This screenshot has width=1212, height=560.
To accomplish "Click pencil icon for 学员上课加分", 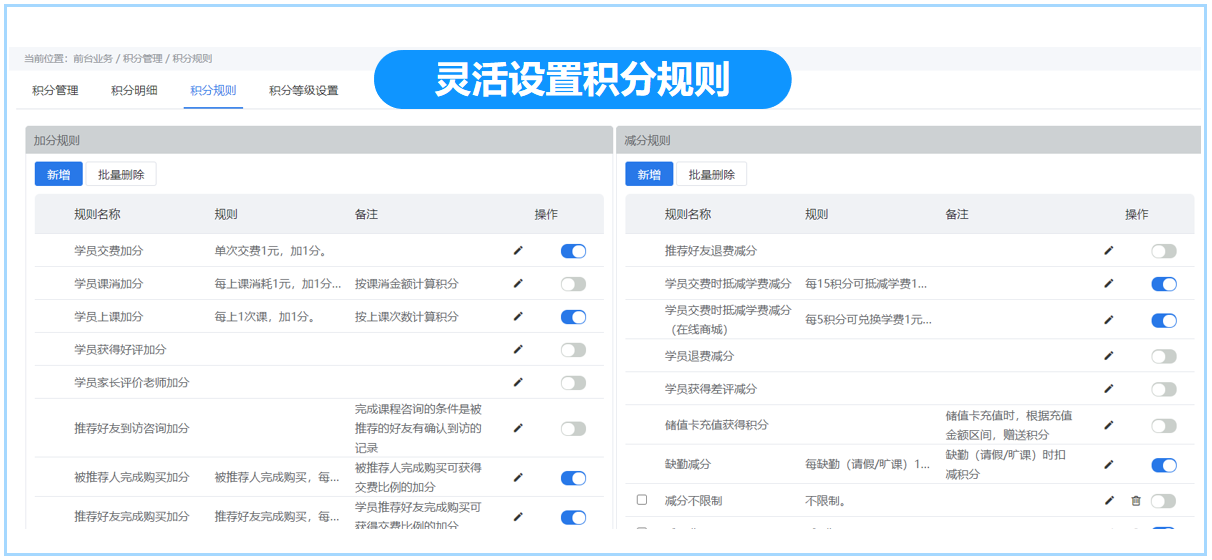I will (x=518, y=317).
